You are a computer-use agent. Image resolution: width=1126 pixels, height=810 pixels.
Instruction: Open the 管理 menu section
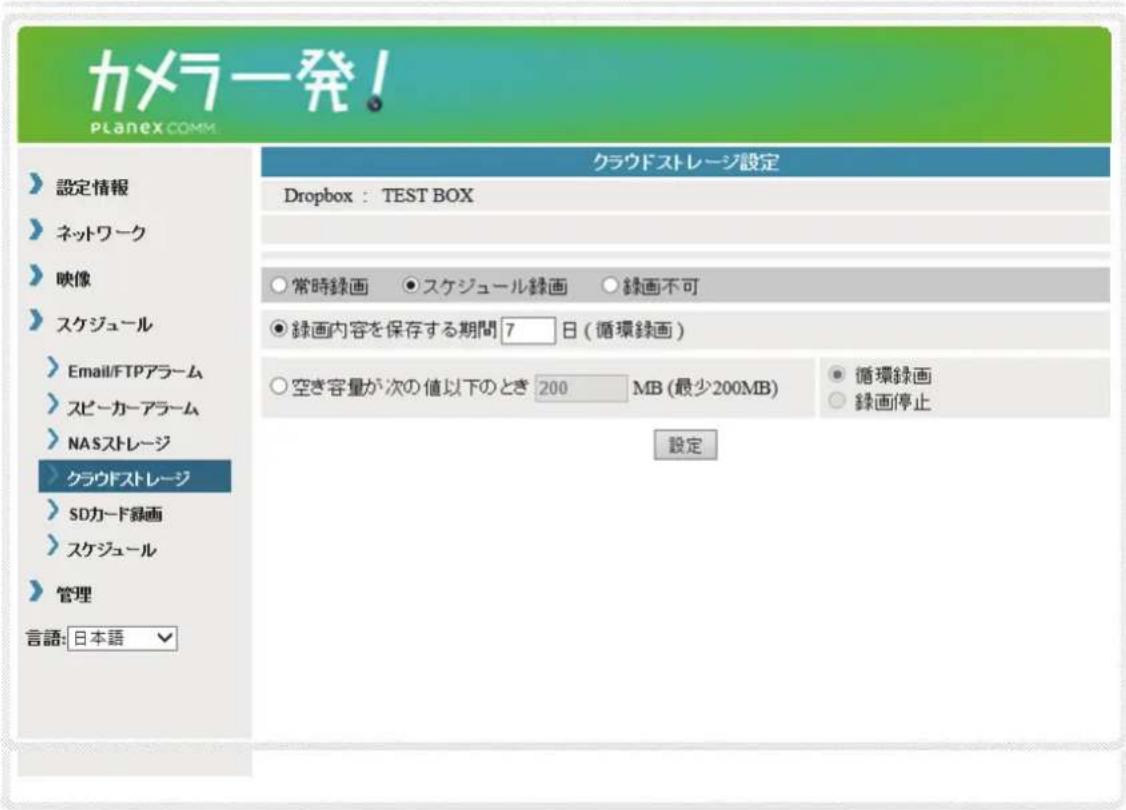click(x=74, y=594)
